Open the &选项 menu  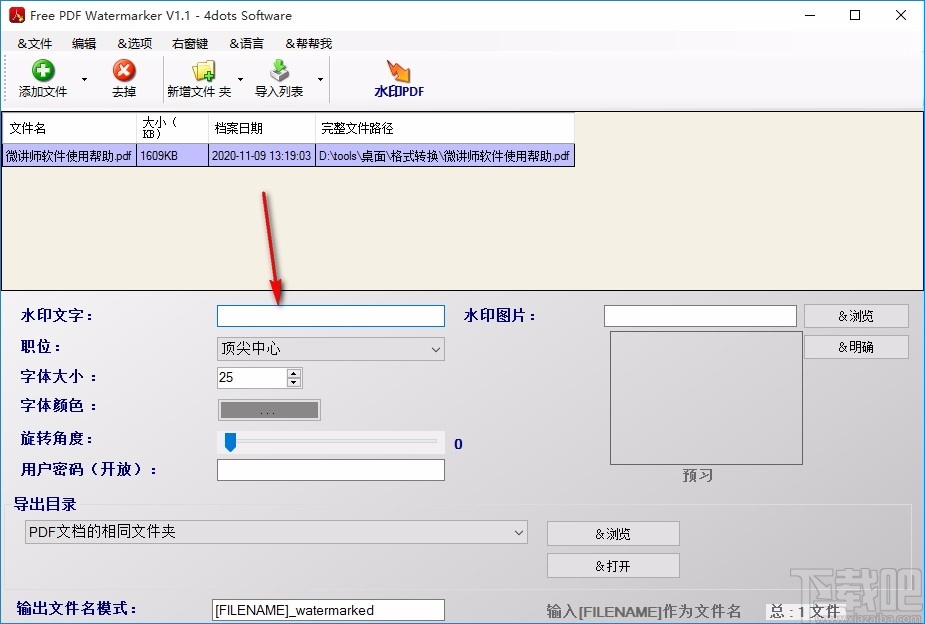tap(135, 43)
